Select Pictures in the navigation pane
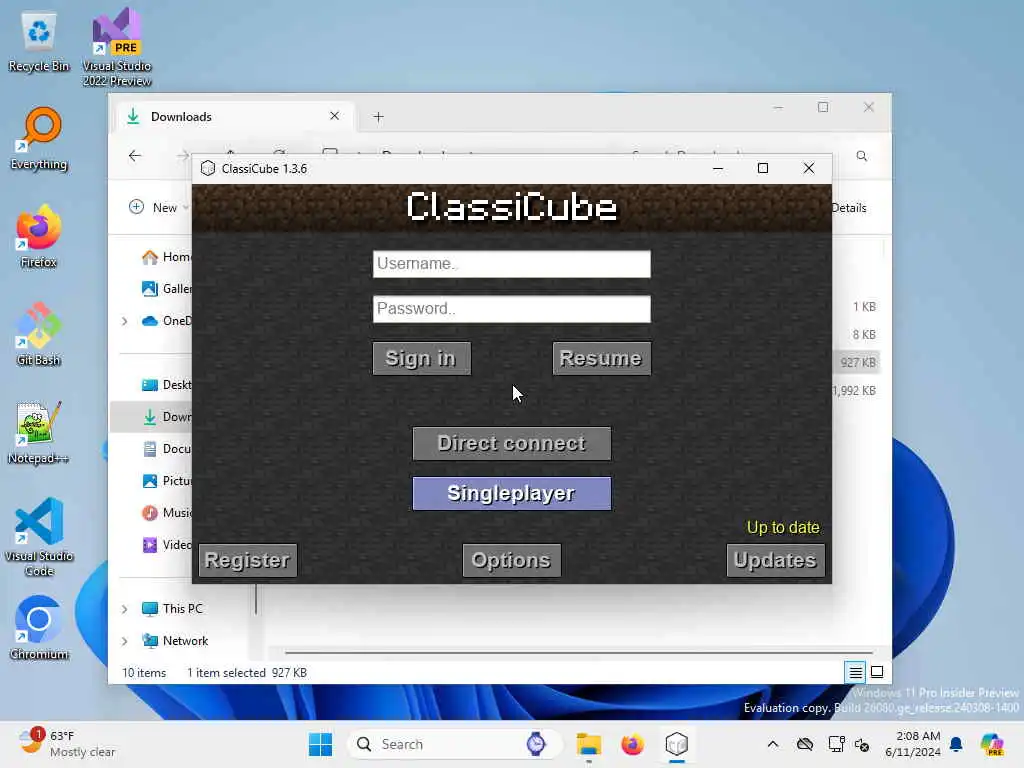Viewport: 1024px width, 768px height. pyautogui.click(x=167, y=481)
